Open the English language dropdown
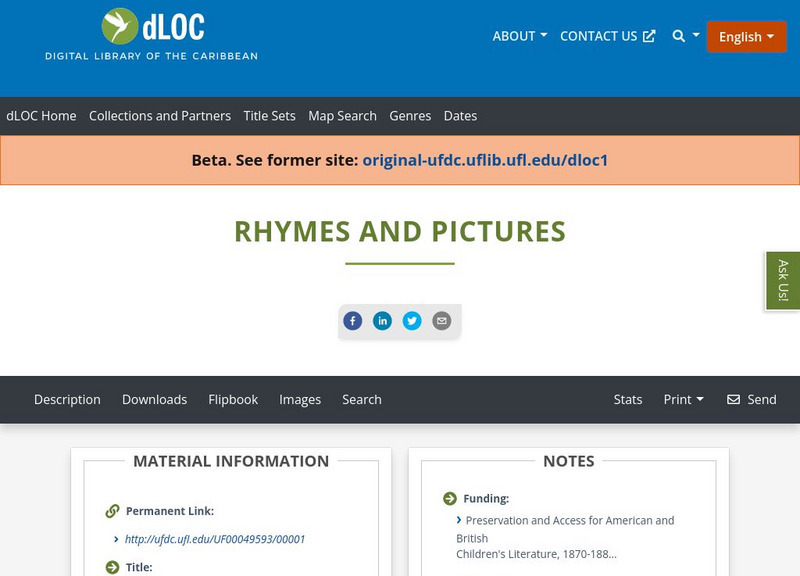800x576 pixels. (746, 36)
